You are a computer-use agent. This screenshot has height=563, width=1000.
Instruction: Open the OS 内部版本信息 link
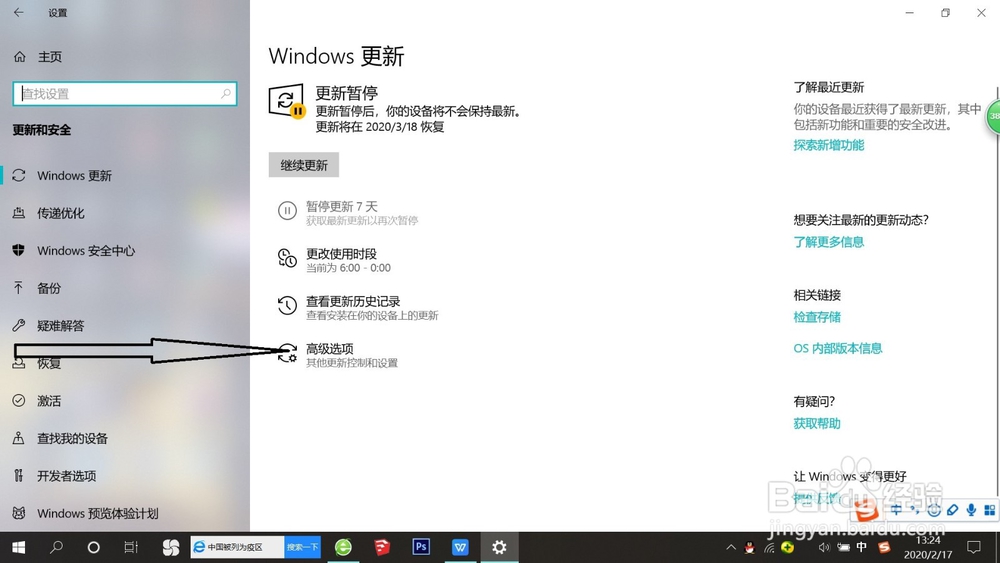pos(837,348)
